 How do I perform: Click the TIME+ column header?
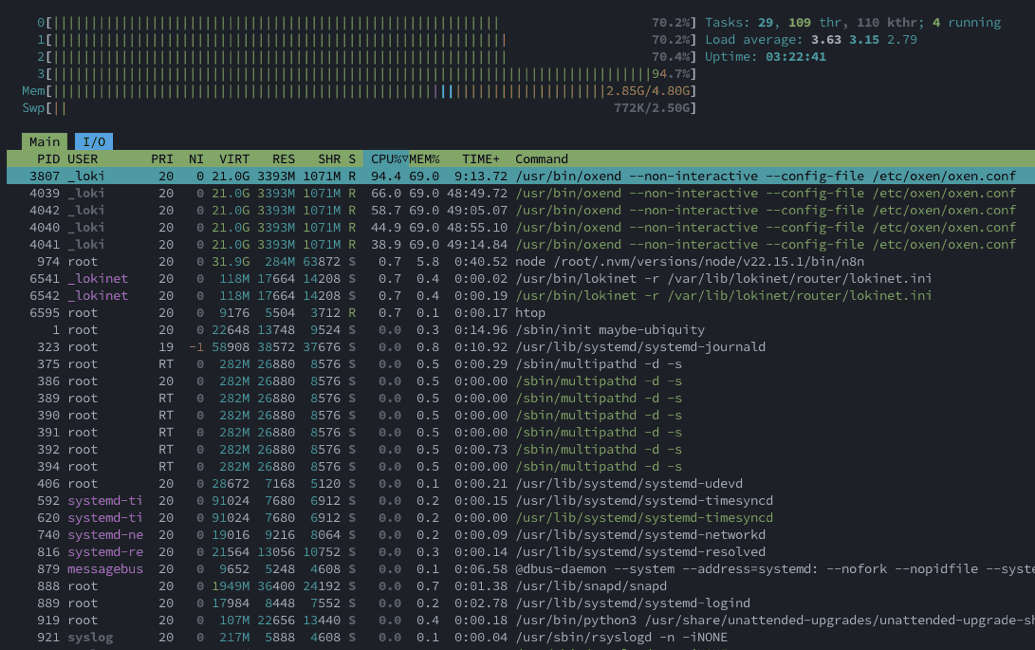click(x=481, y=159)
